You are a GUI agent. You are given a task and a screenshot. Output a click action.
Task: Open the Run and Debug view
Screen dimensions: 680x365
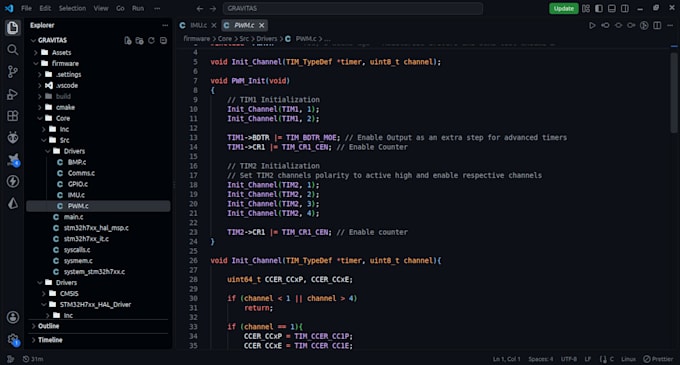point(13,94)
